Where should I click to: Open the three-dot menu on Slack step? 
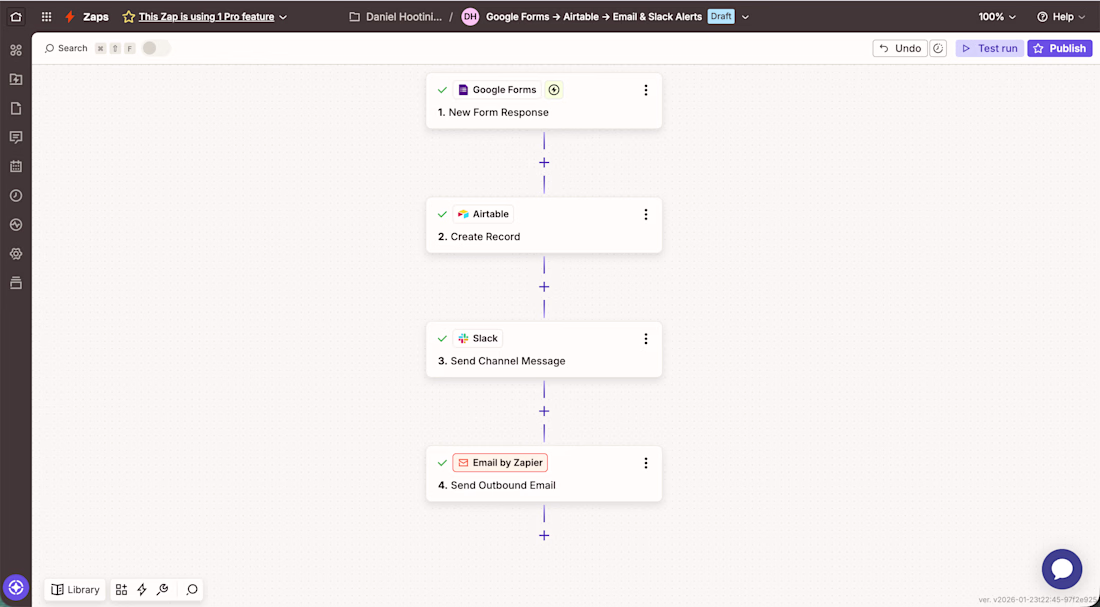pyautogui.click(x=646, y=339)
